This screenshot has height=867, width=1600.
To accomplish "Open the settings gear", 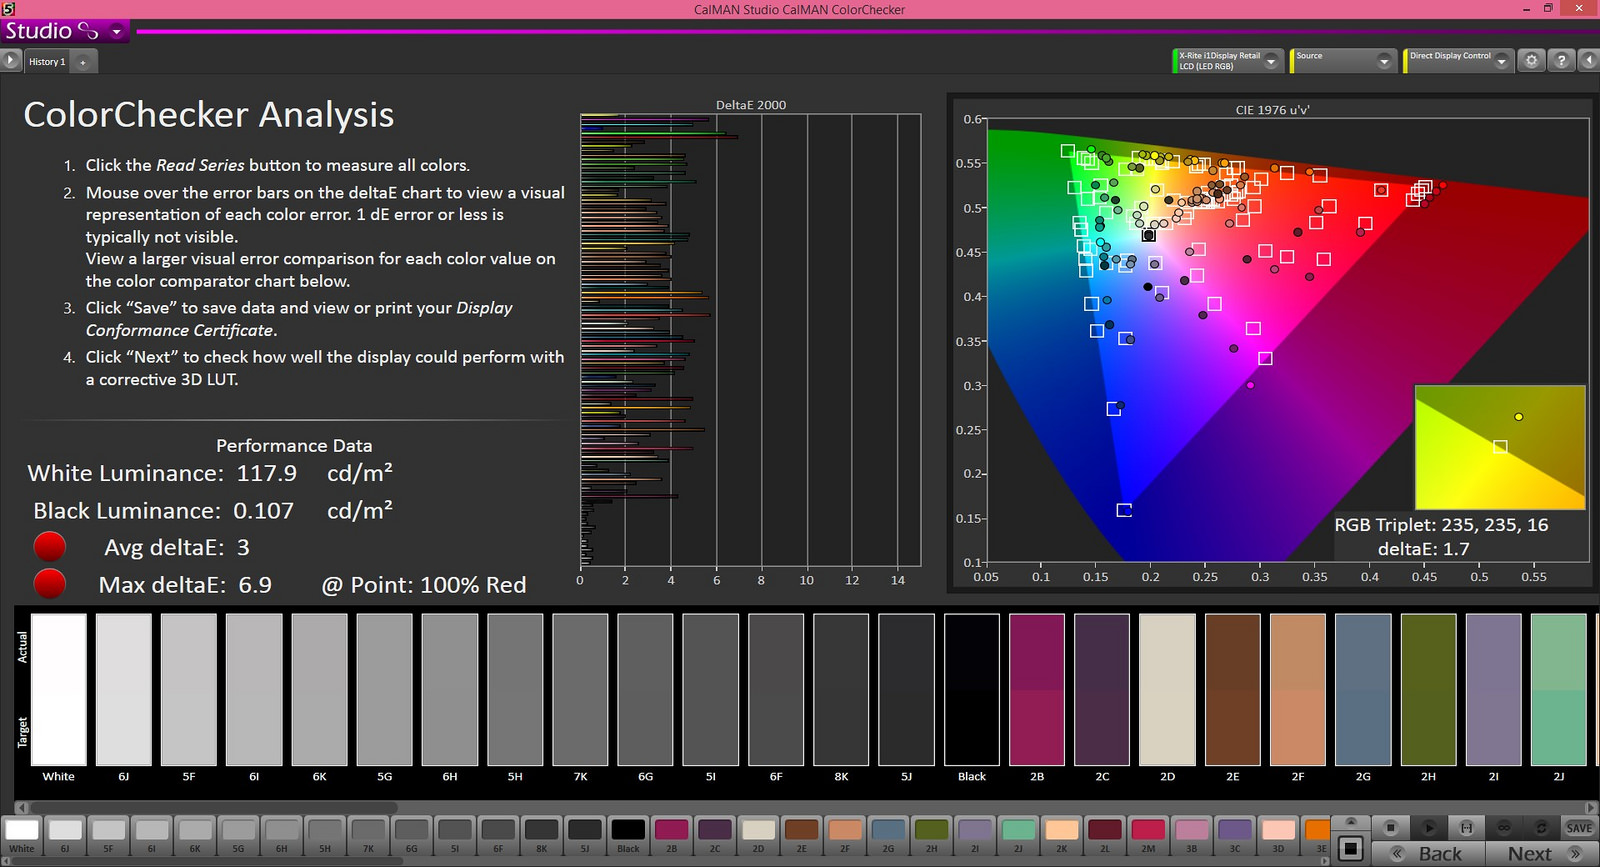I will pyautogui.click(x=1531, y=61).
